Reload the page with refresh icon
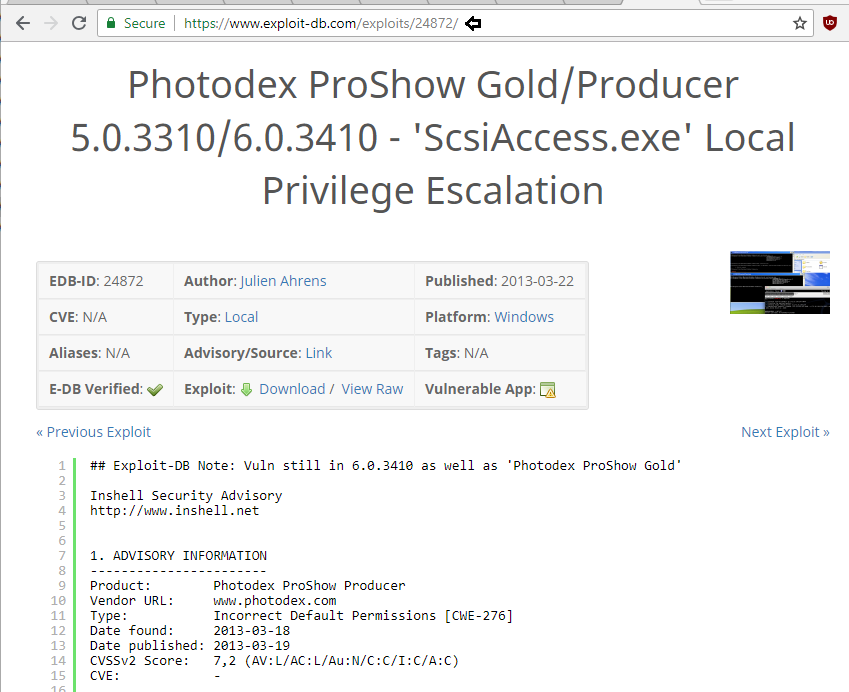 click(x=79, y=23)
